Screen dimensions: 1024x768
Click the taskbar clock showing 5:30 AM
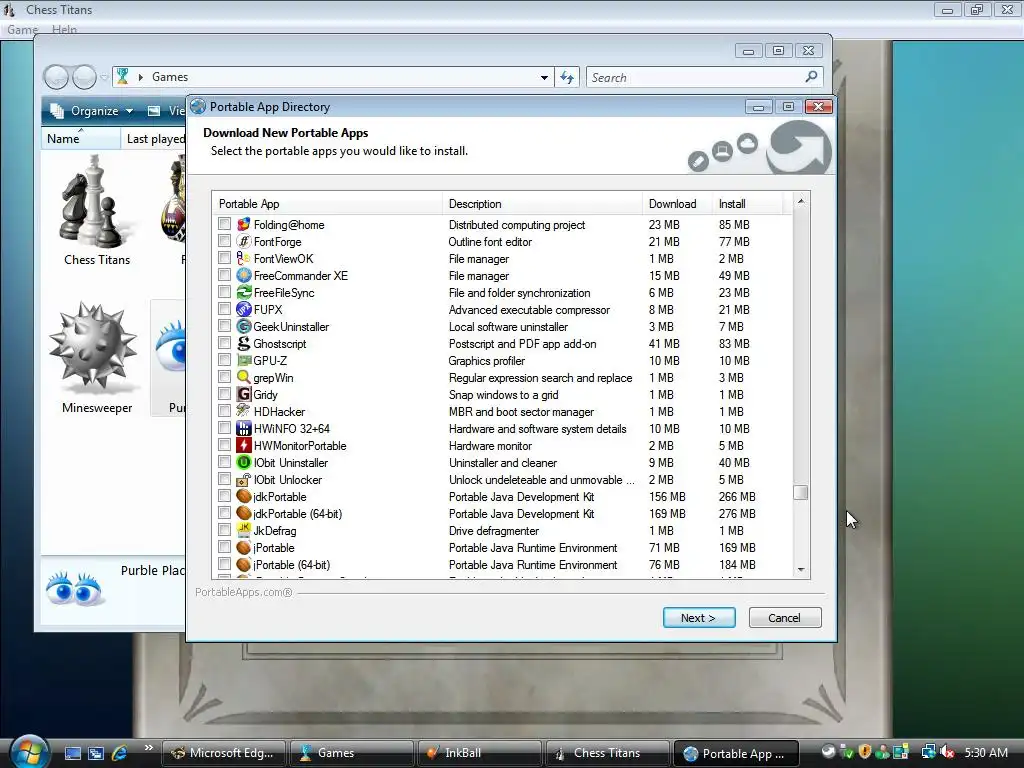click(x=986, y=752)
